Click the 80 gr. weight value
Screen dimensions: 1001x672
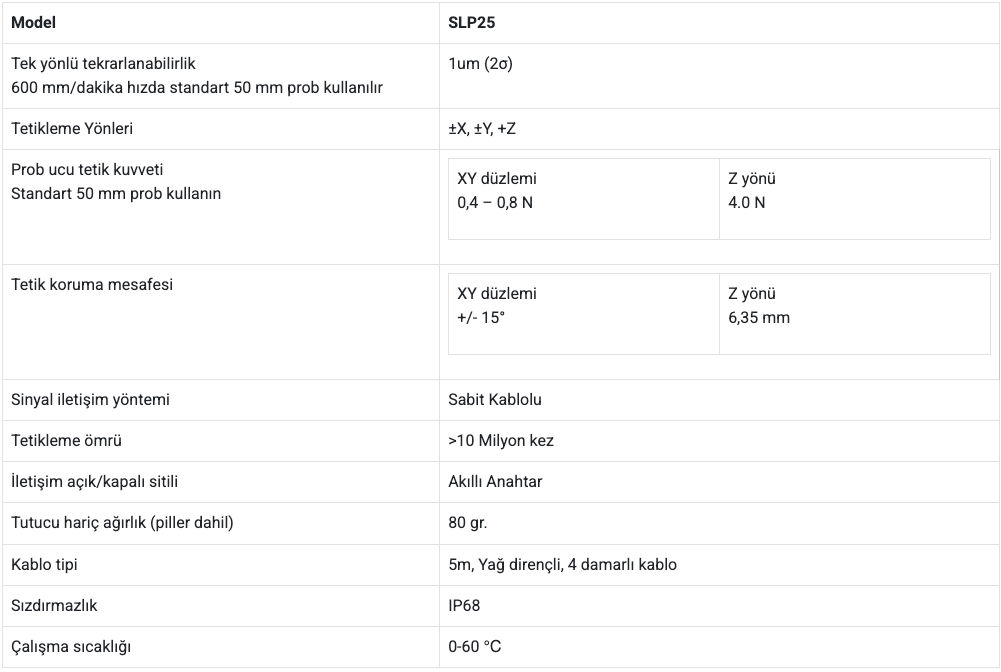(468, 523)
